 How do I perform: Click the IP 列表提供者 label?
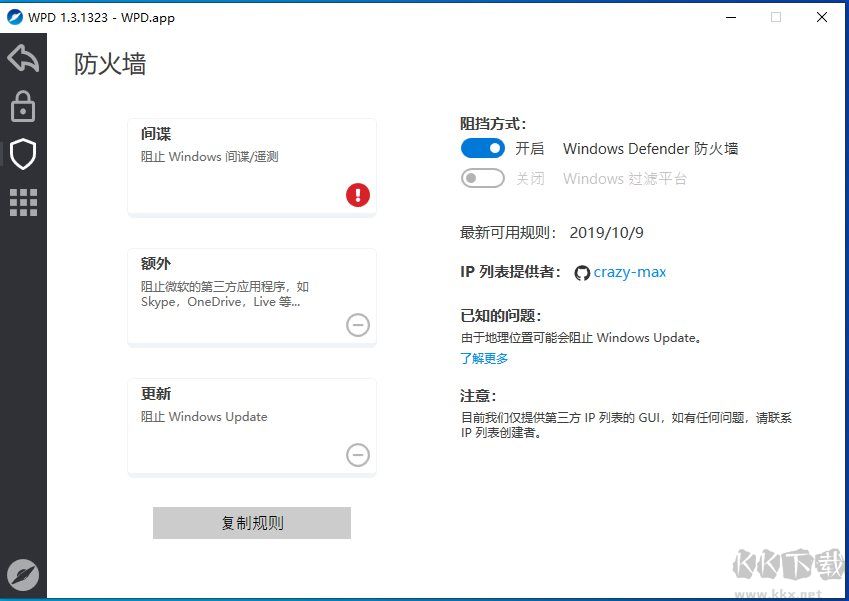[510, 272]
